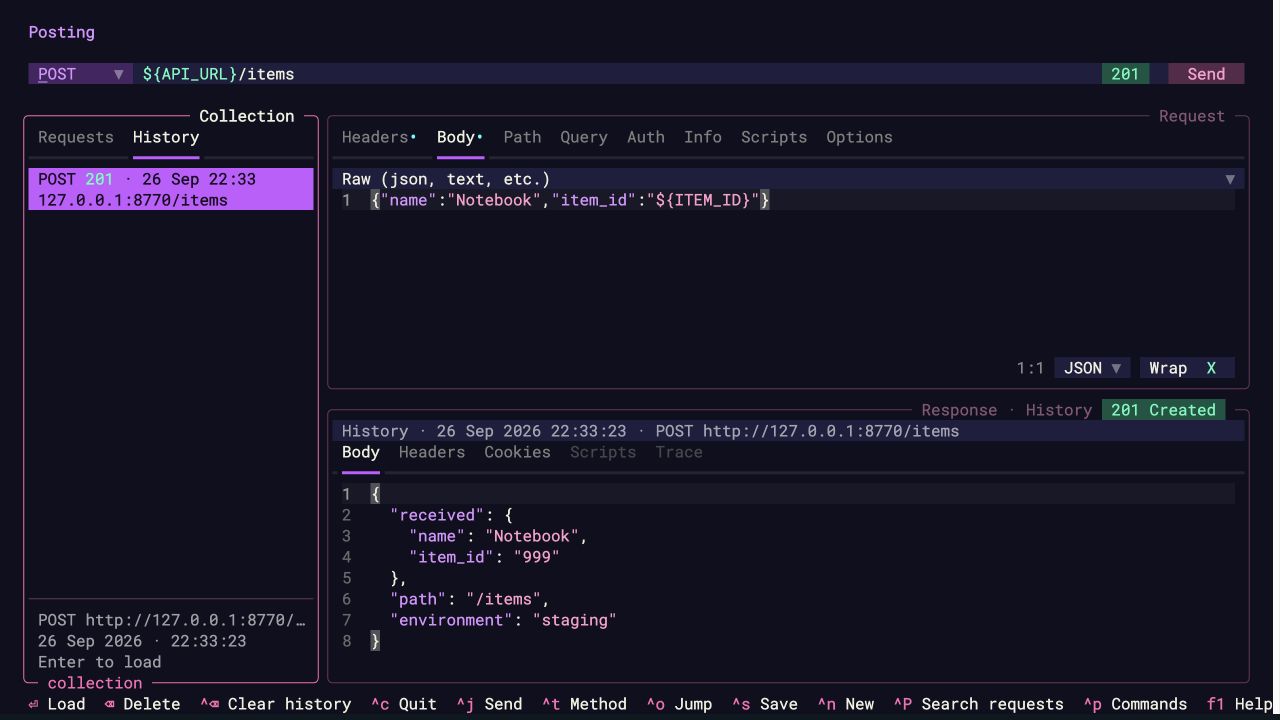The image size is (1280, 720).
Task: Click the POST http://127.0.0.1:8770/… preview text
Action: pos(171,620)
